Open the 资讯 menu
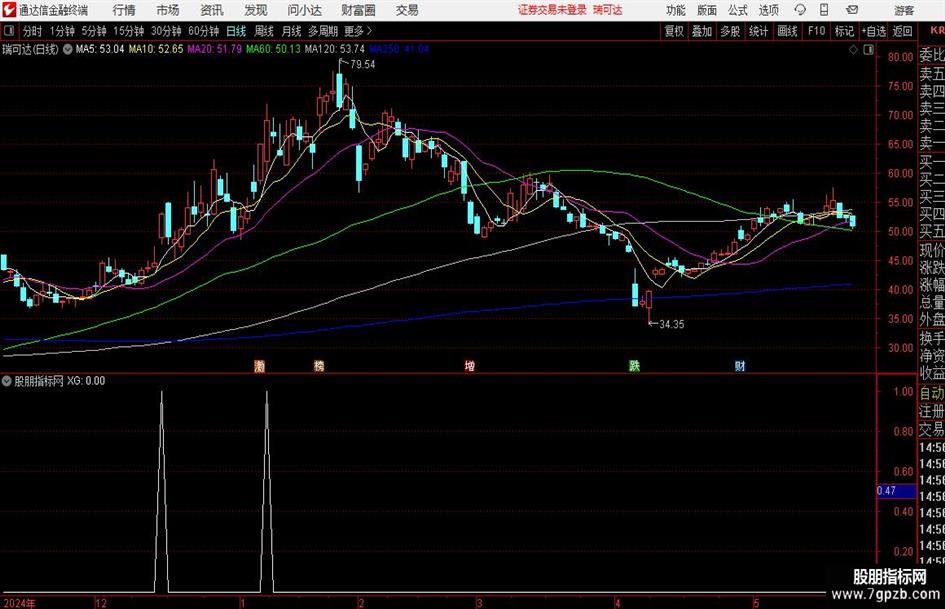 tap(212, 10)
